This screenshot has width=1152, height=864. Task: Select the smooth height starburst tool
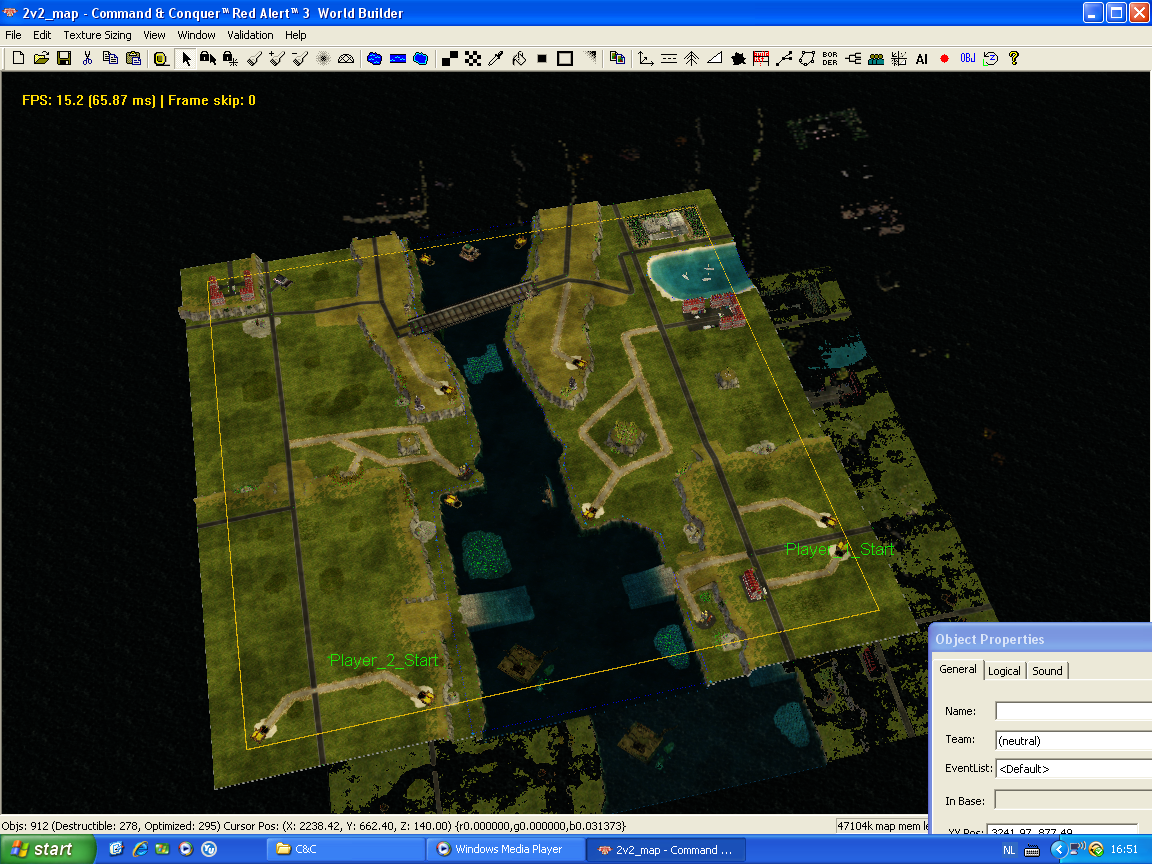point(323,58)
